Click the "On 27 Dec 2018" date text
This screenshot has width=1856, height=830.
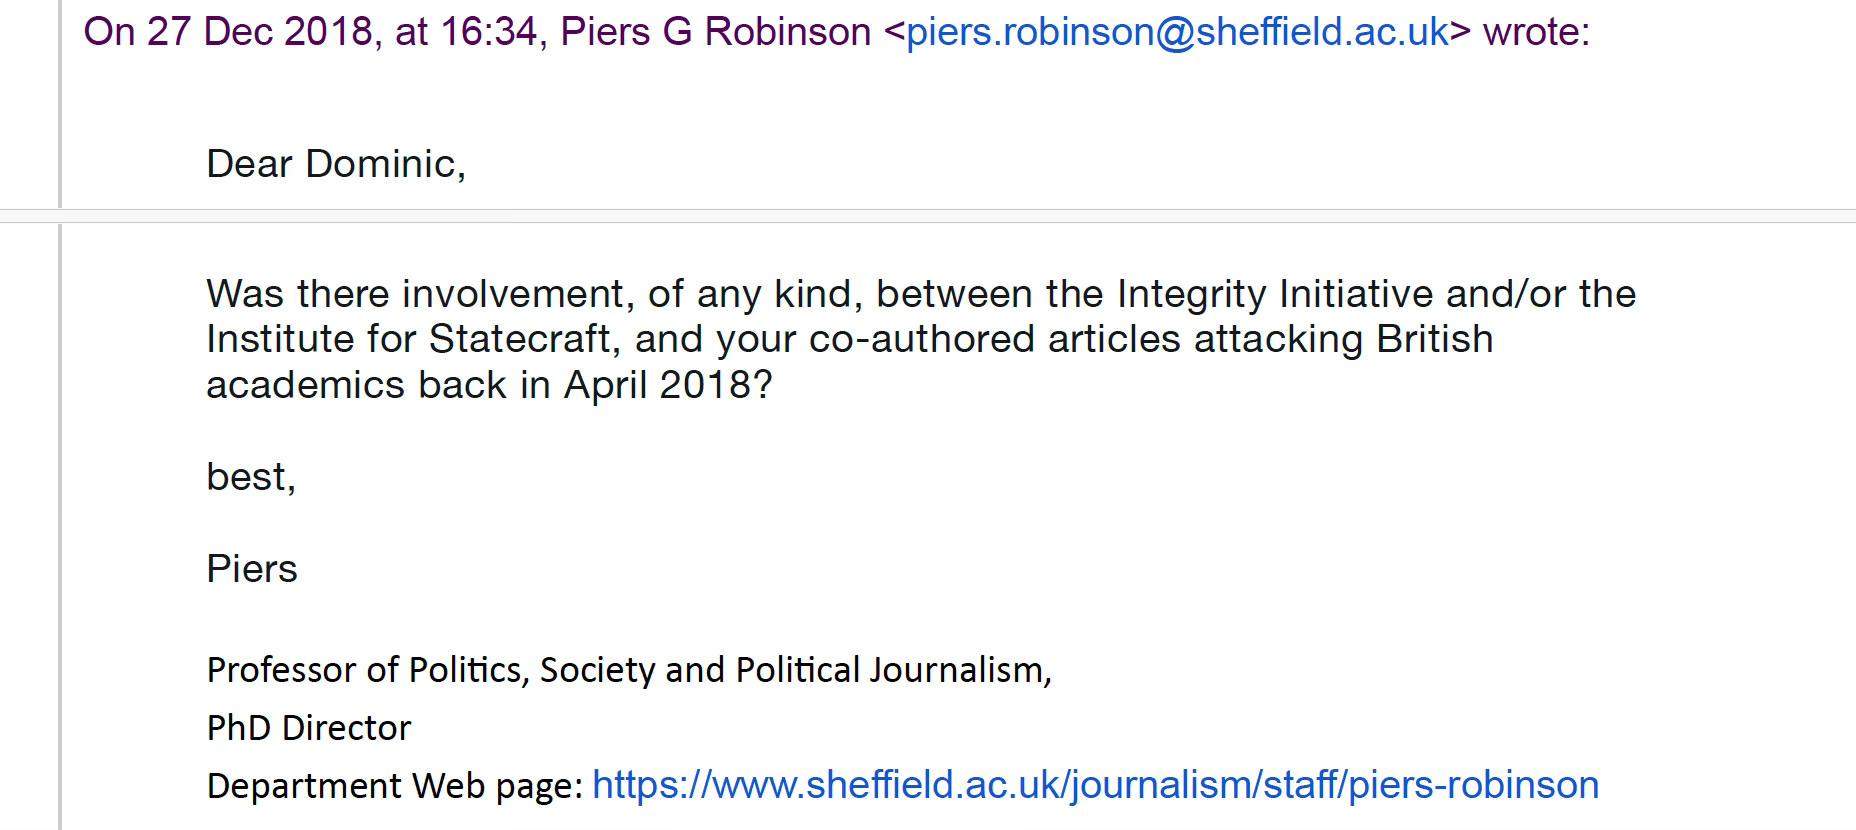tap(228, 32)
